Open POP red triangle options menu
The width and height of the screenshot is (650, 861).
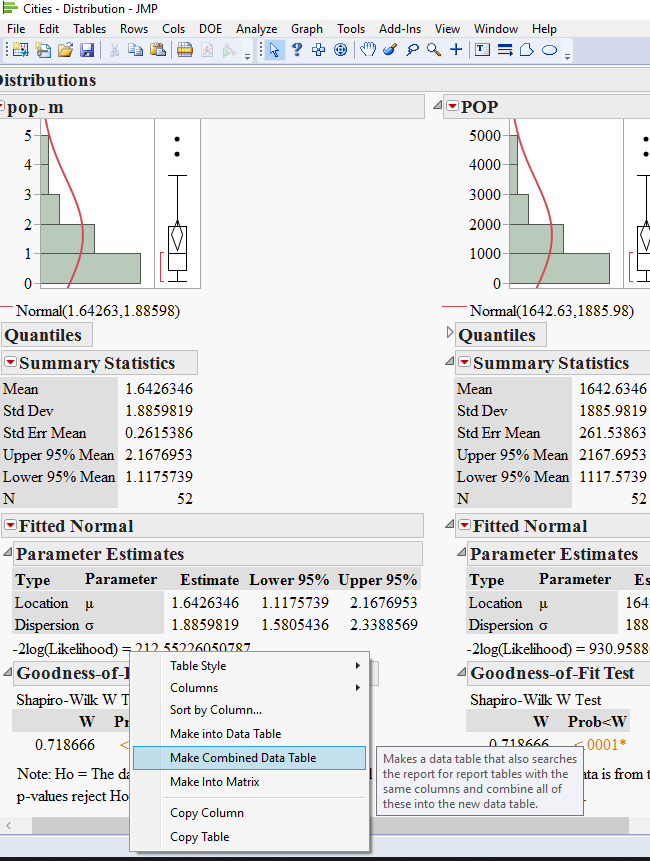pos(452,105)
